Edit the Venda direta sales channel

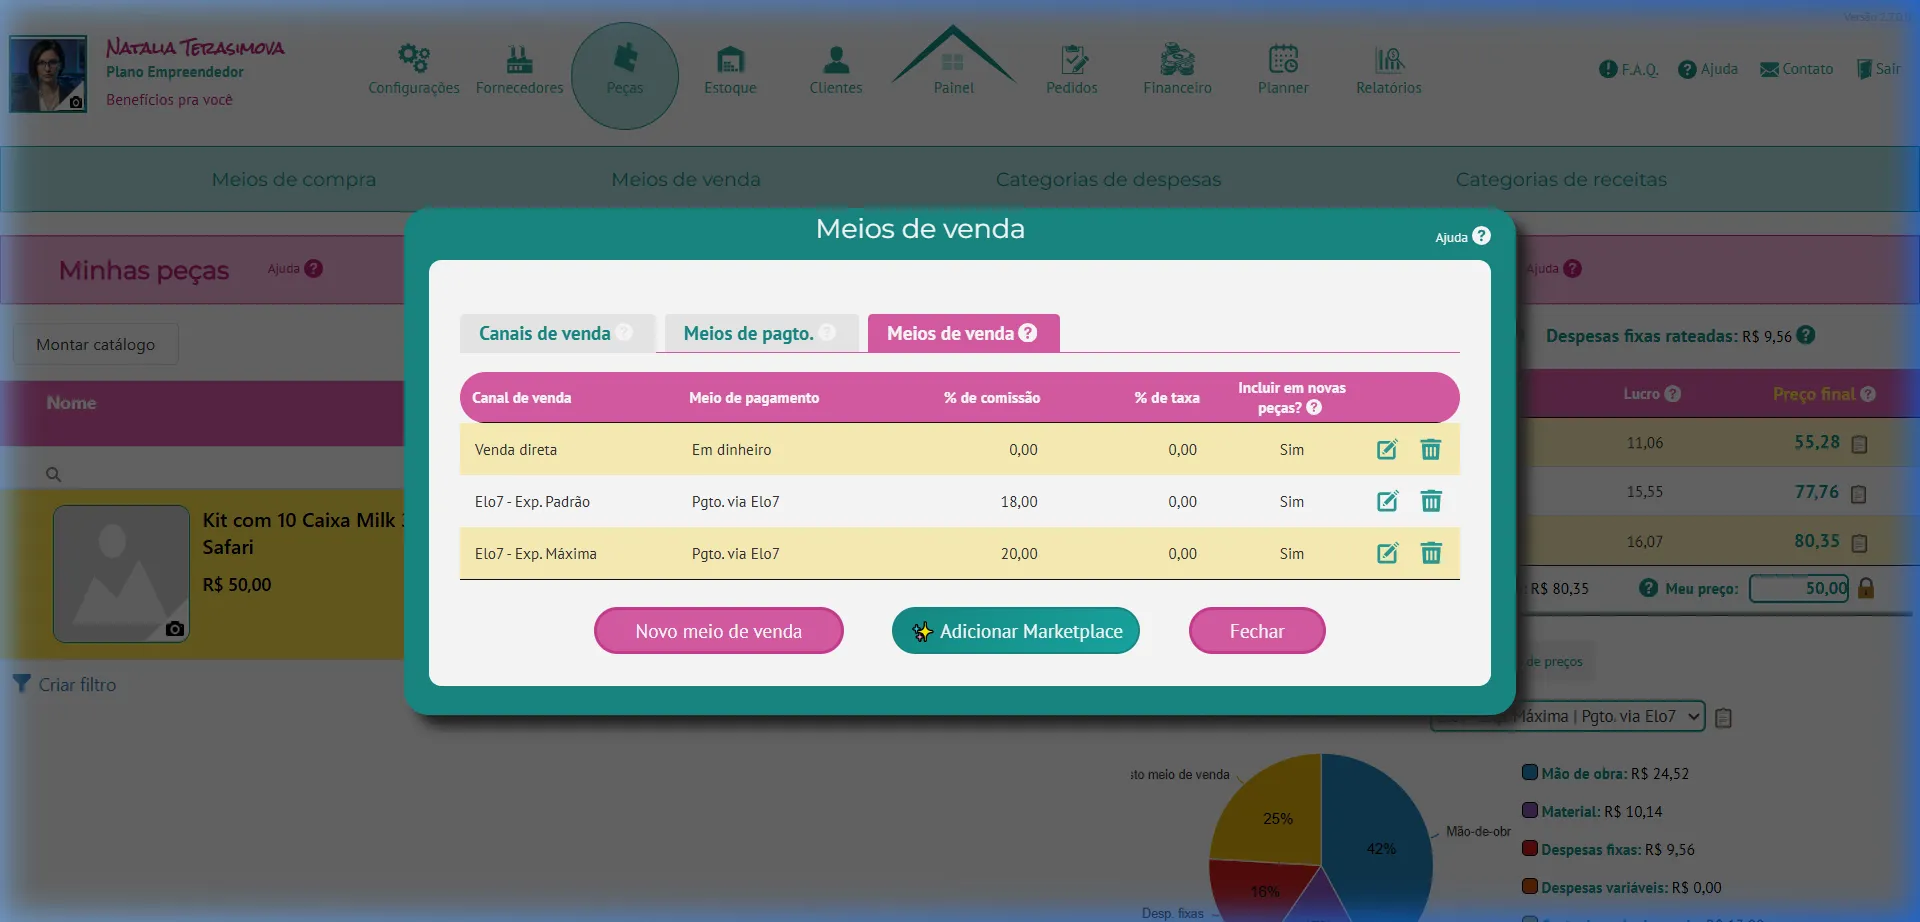point(1387,450)
